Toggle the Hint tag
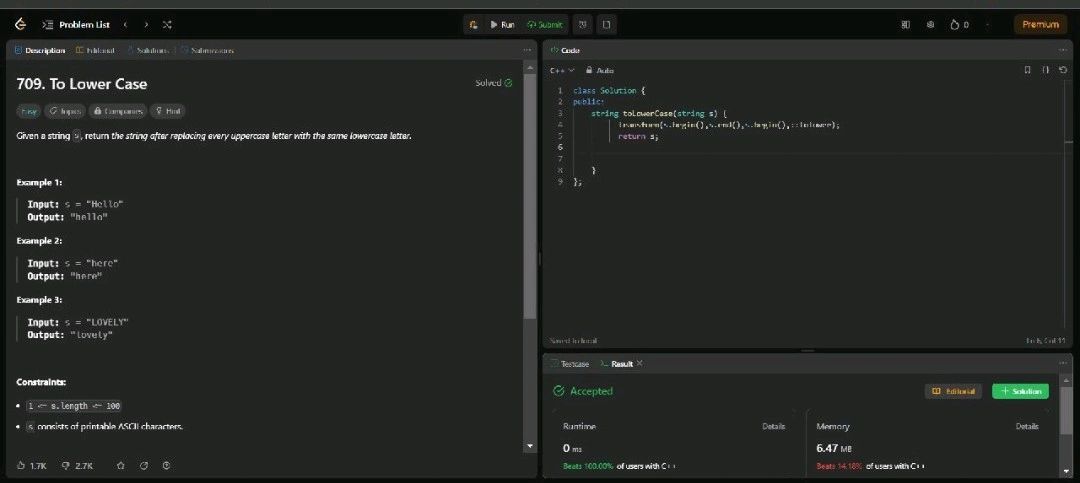Screen dimensions: 1080x483 point(168,112)
